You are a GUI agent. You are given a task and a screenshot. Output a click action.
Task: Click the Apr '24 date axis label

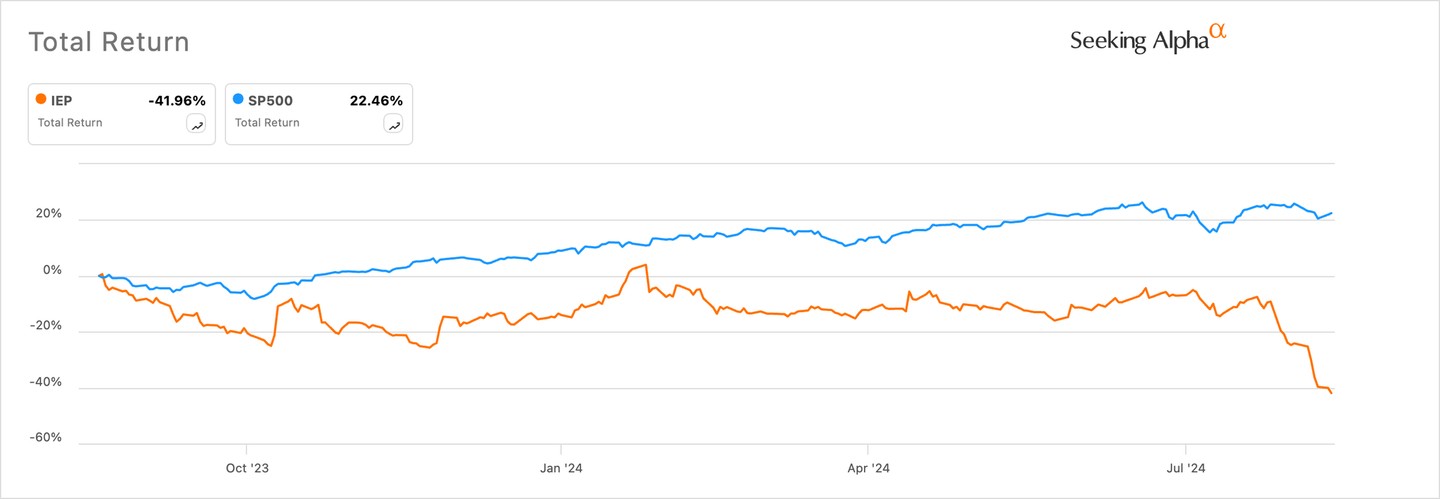click(x=868, y=467)
